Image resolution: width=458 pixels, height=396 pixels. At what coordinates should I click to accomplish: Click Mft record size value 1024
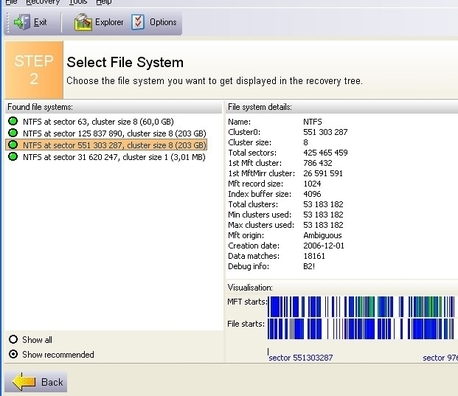click(x=312, y=184)
